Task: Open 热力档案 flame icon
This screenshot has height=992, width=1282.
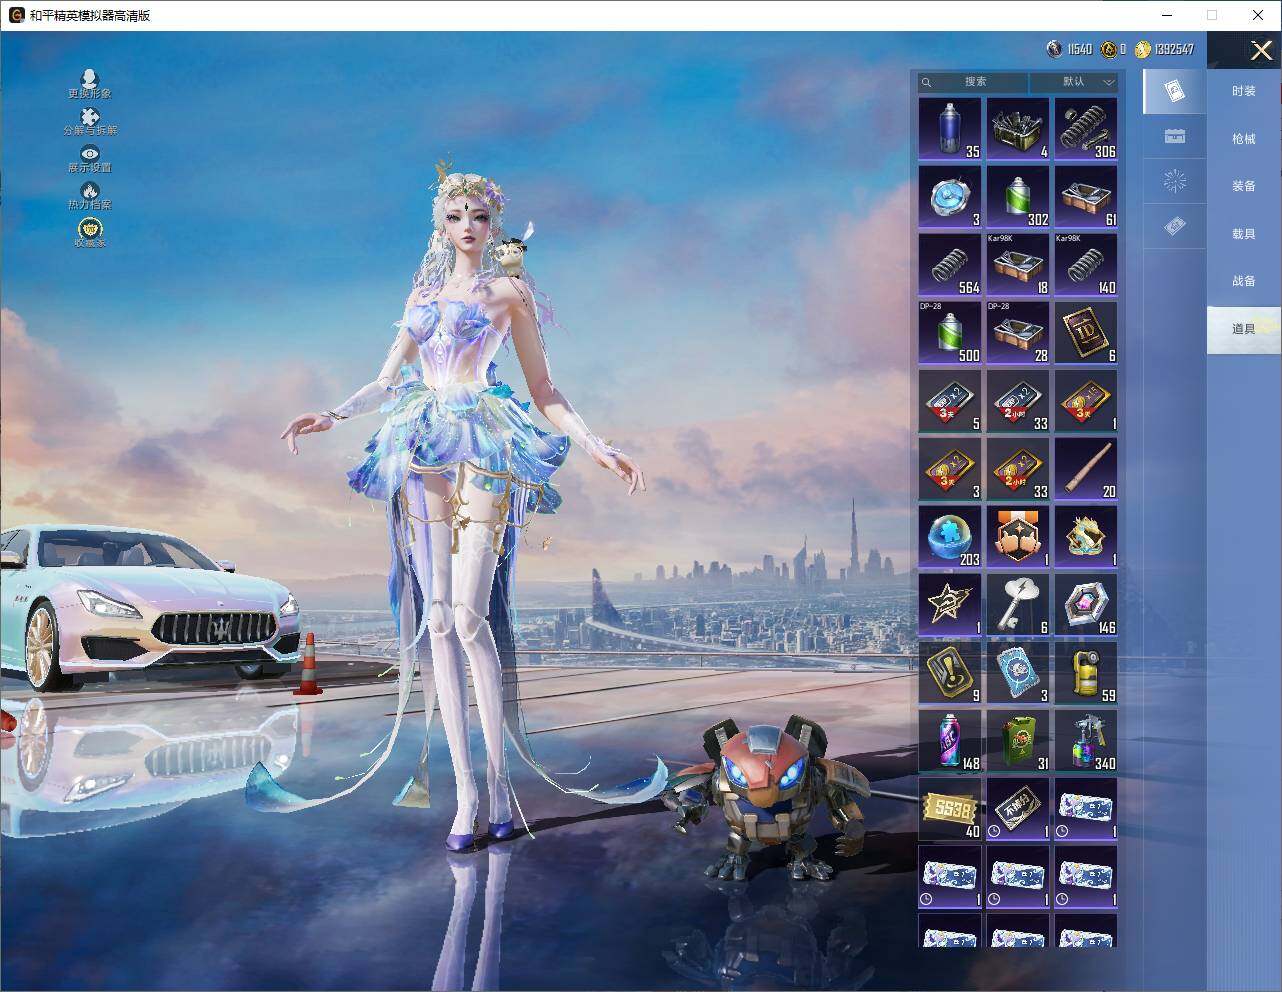Action: point(90,195)
